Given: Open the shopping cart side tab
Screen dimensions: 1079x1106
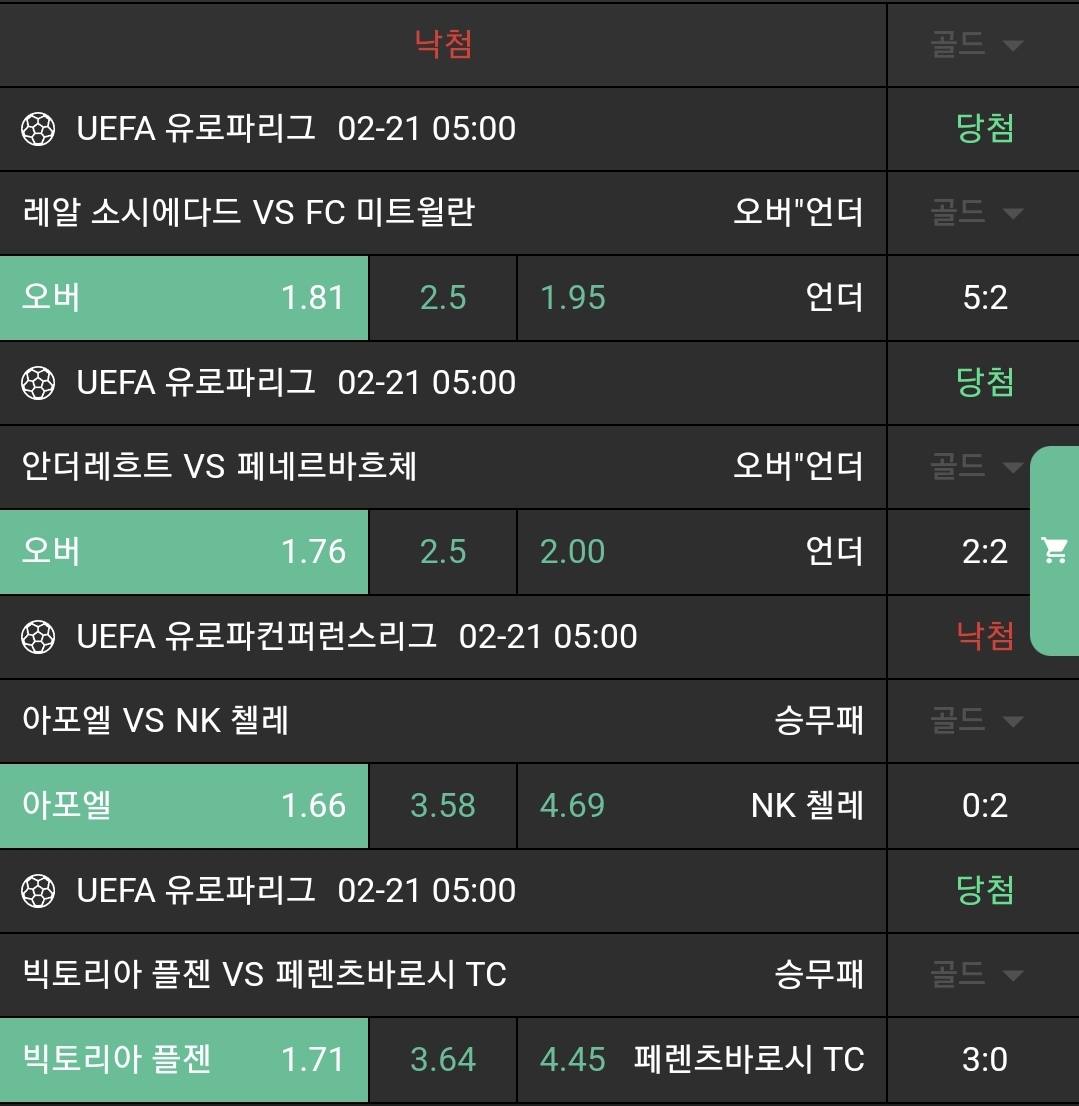Looking at the screenshot, I should click(x=1055, y=550).
